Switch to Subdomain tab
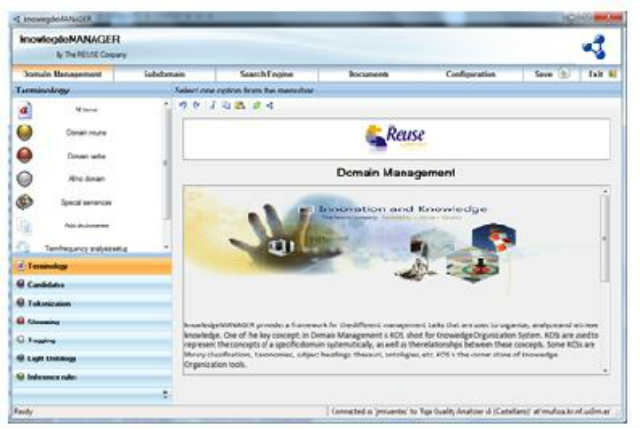The width and height of the screenshot is (640, 430). tap(165, 74)
